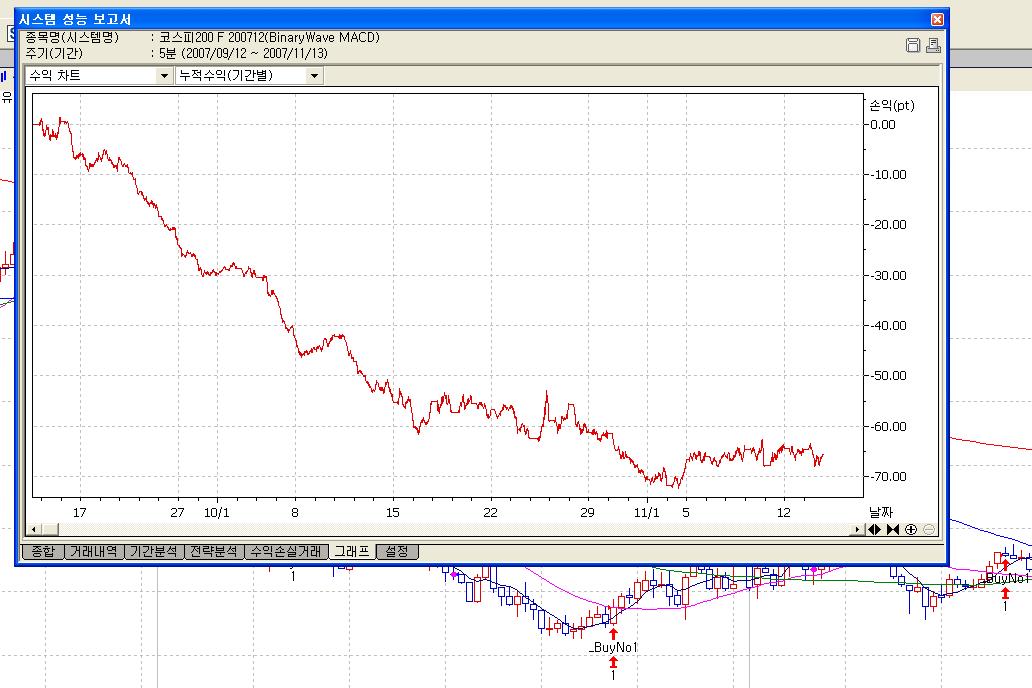
Task: Click the chart expand horizontally arrows icon
Action: point(875,529)
